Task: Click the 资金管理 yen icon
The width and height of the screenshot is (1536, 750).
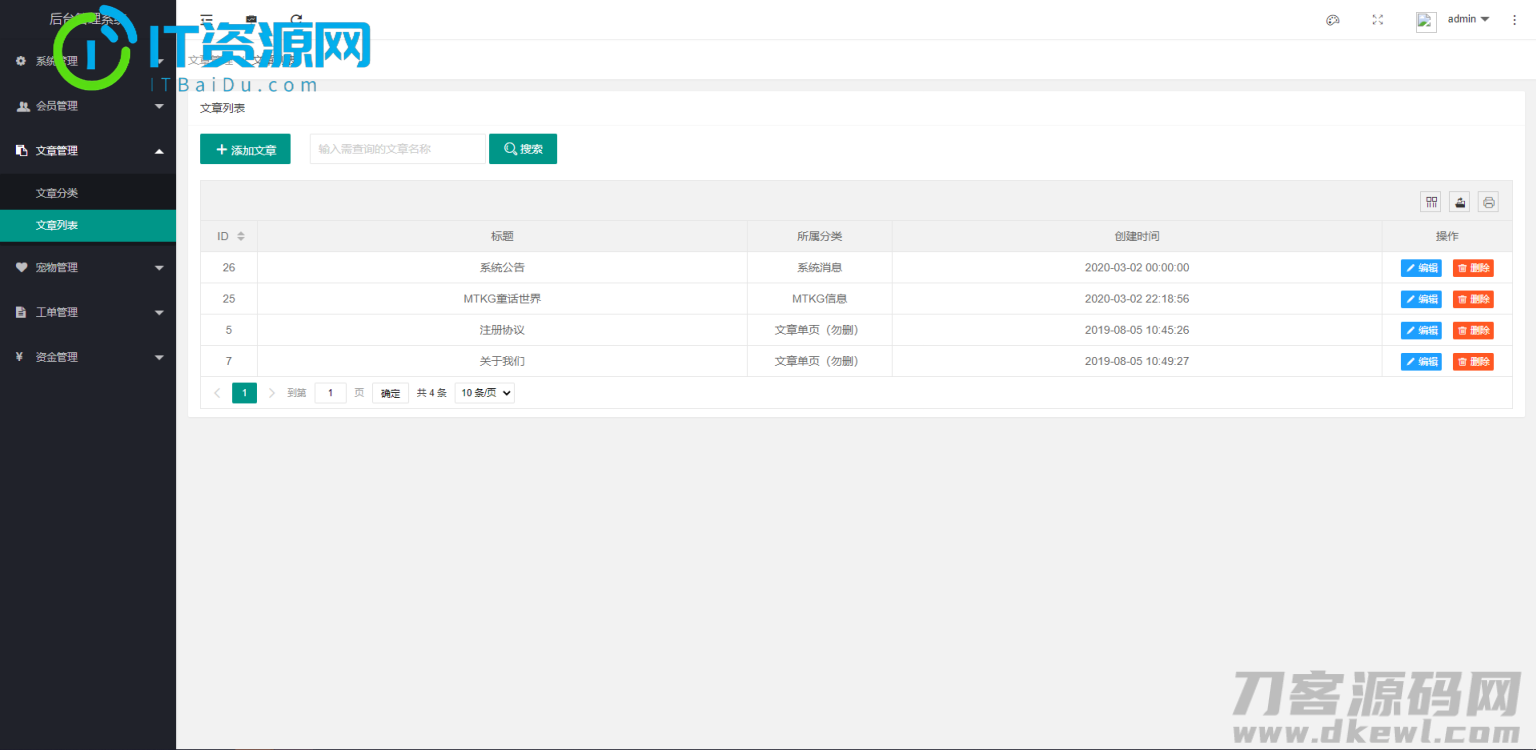Action: tap(20, 357)
